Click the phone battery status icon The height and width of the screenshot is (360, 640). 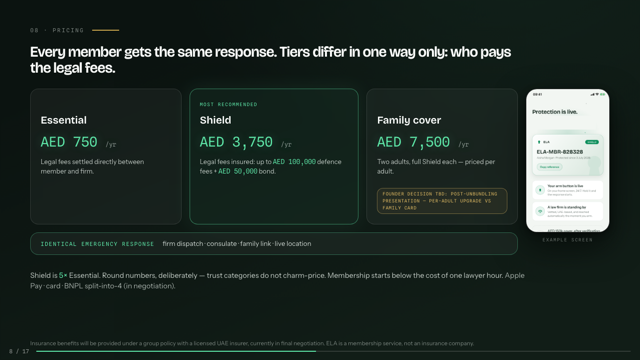(602, 94)
